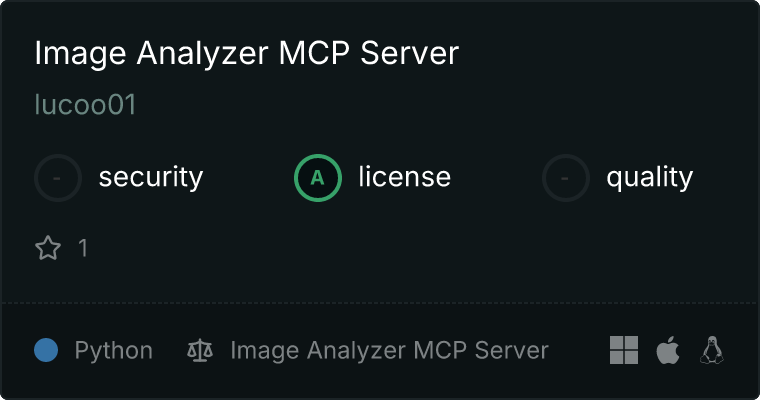Click the security label
Image resolution: width=760 pixels, height=400 pixels.
151,177
